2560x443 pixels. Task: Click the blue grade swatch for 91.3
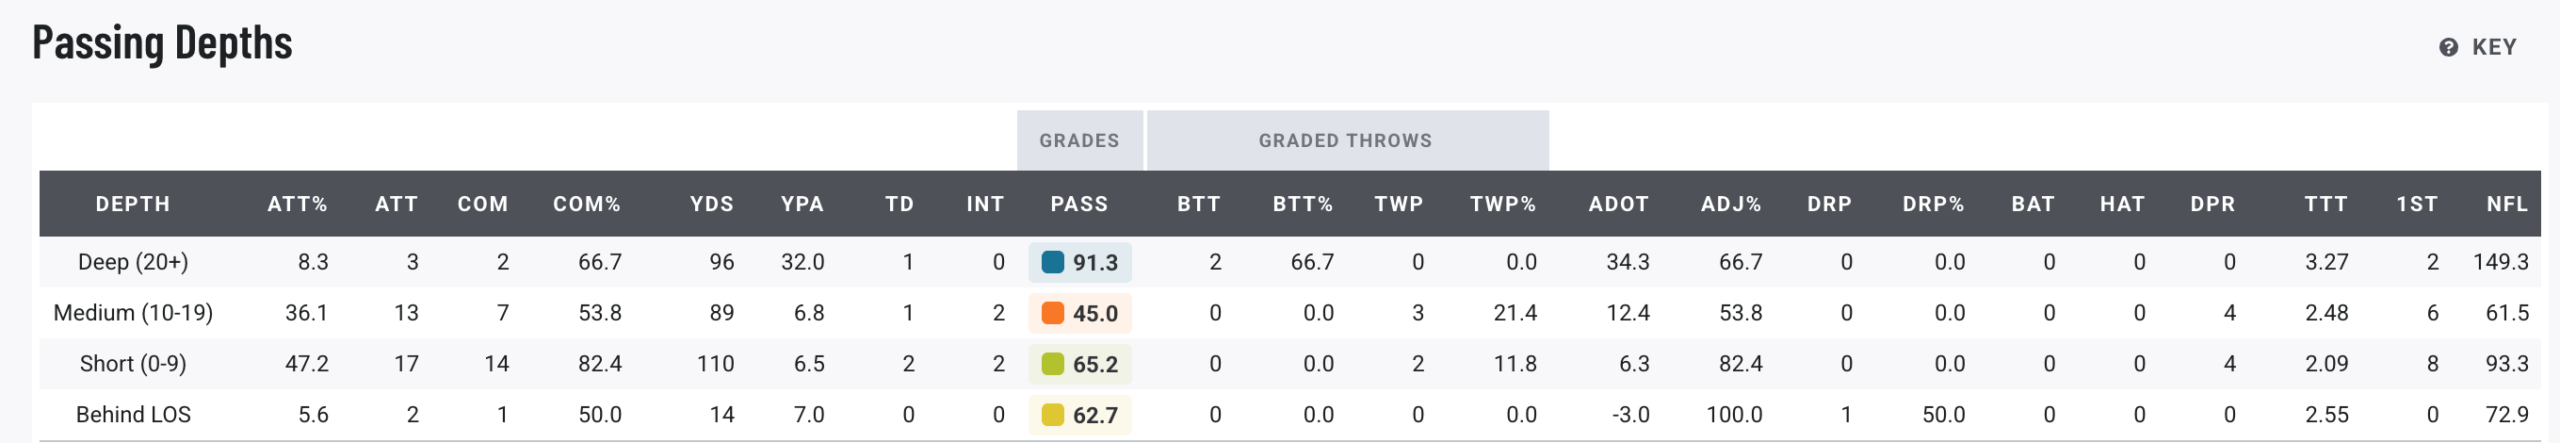[1052, 262]
